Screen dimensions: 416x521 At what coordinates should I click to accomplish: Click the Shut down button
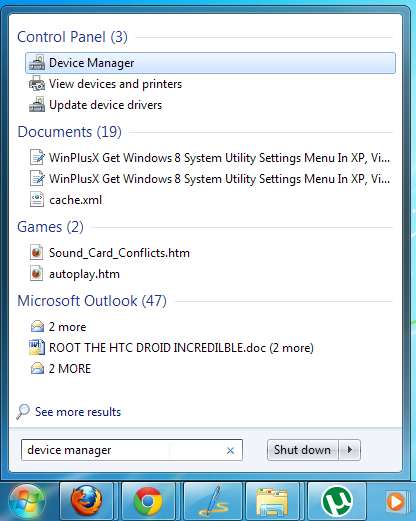click(x=303, y=450)
